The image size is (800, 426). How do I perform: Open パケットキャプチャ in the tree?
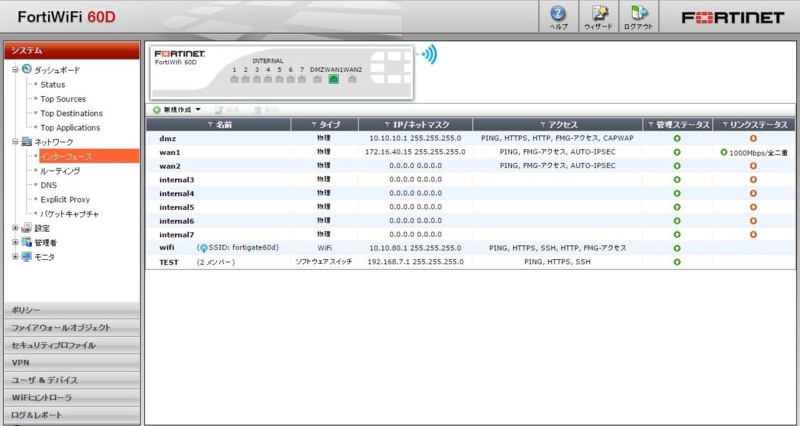click(x=69, y=214)
